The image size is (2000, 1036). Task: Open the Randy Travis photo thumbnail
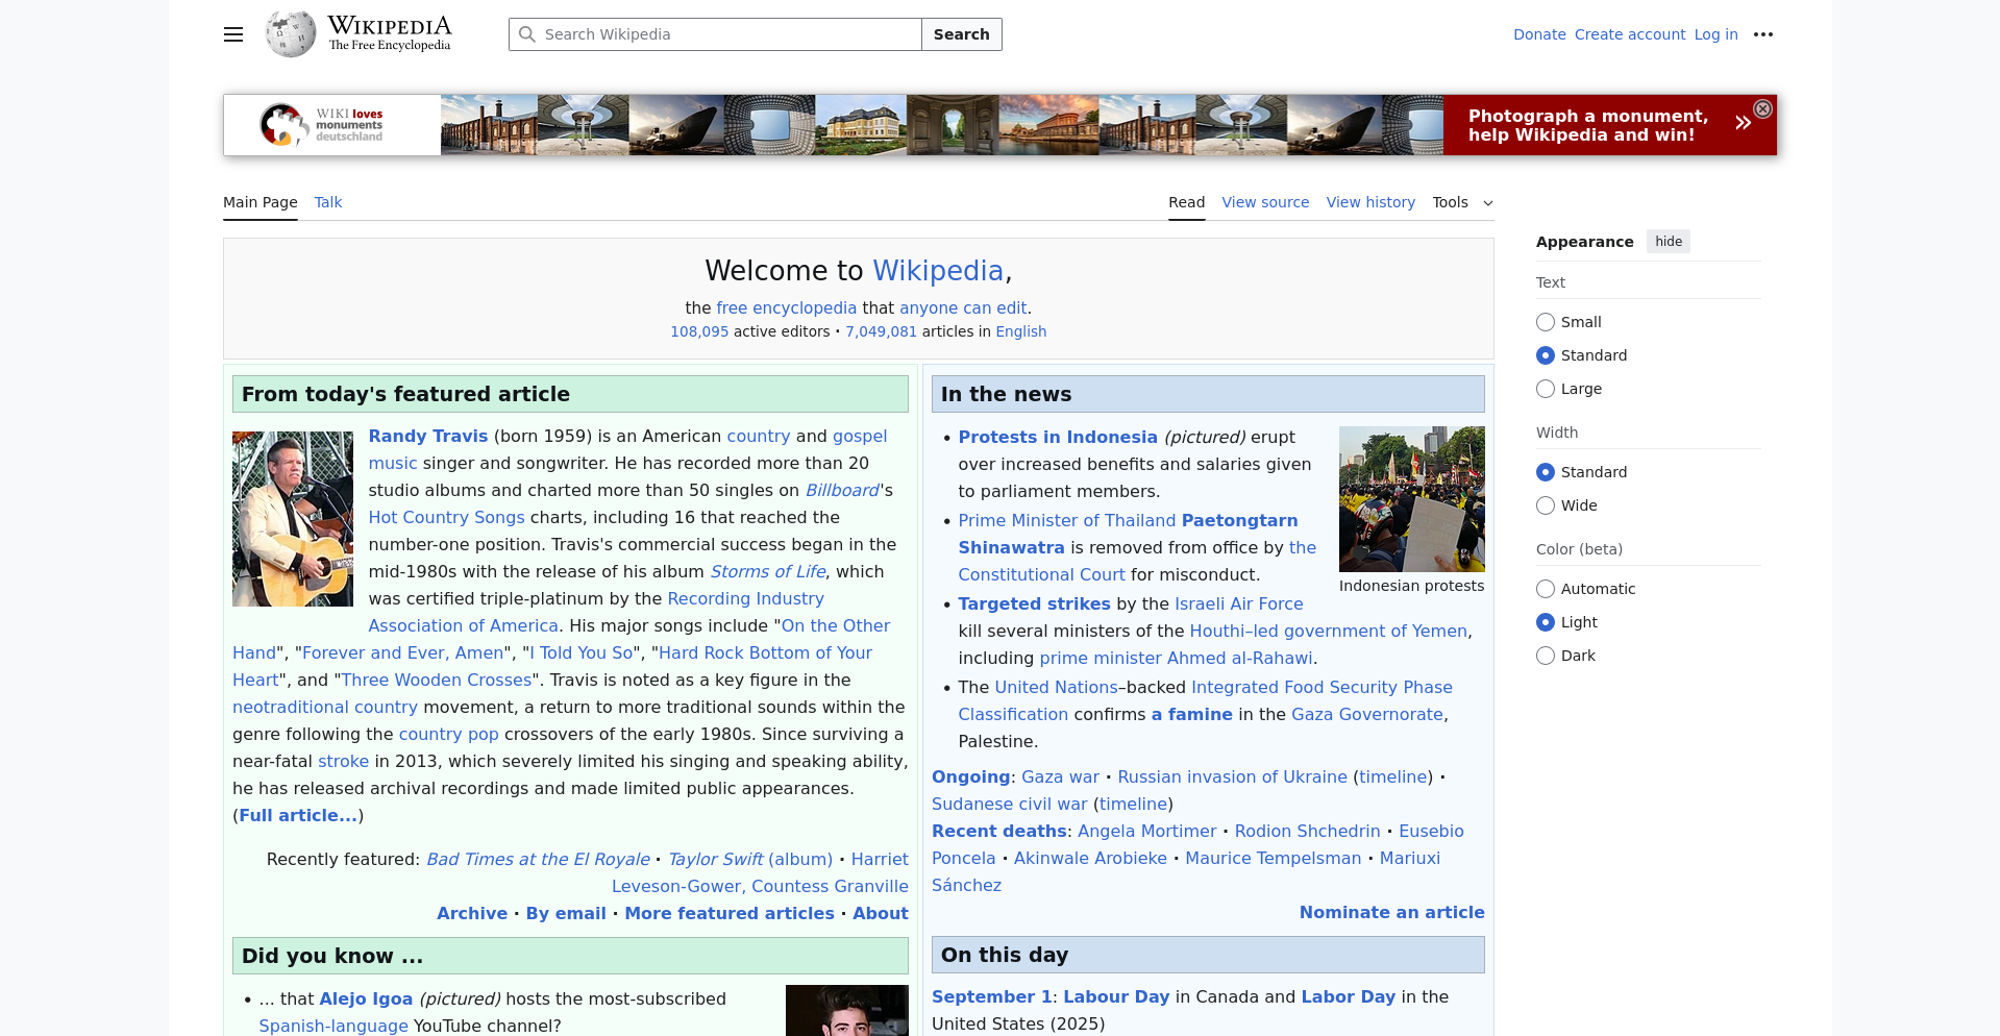point(292,519)
